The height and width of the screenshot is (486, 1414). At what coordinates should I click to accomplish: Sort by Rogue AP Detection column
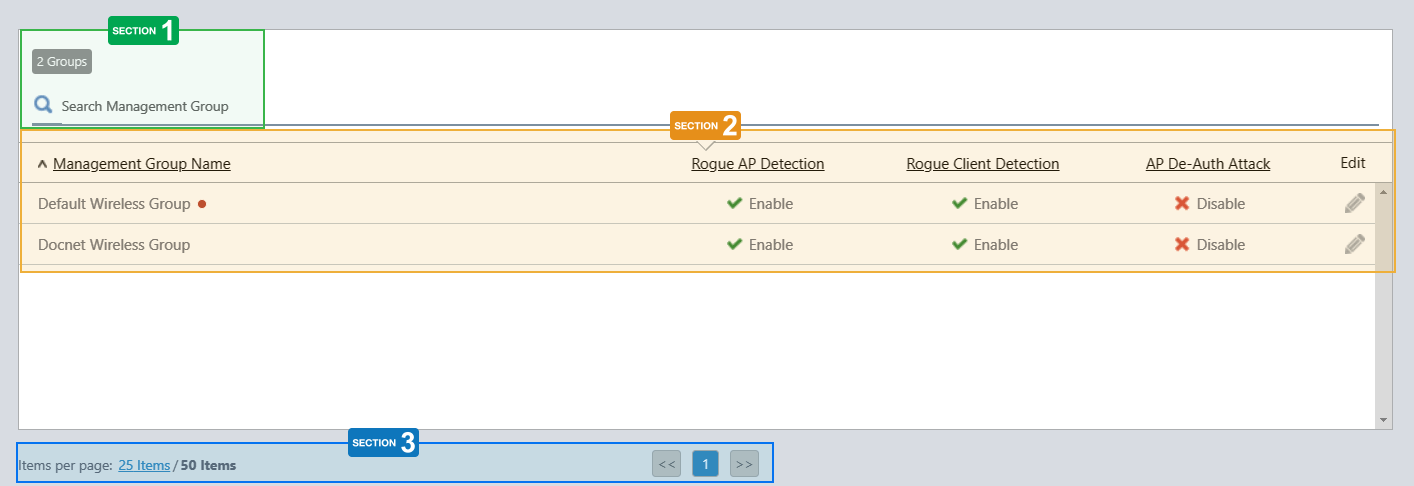point(758,164)
